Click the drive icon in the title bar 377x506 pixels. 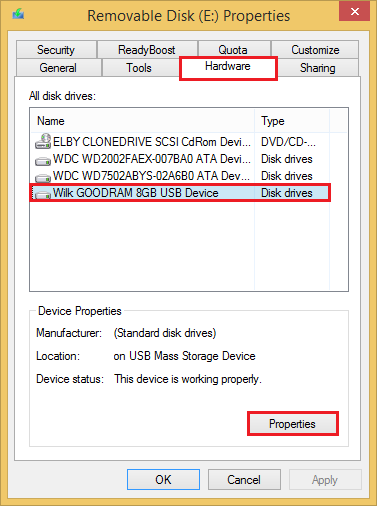pos(18,14)
